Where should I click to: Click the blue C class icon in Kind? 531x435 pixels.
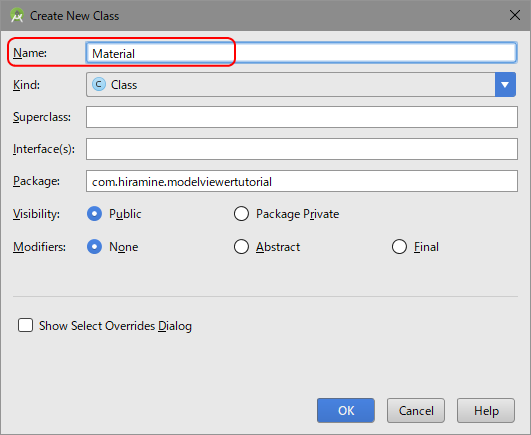[x=99, y=84]
